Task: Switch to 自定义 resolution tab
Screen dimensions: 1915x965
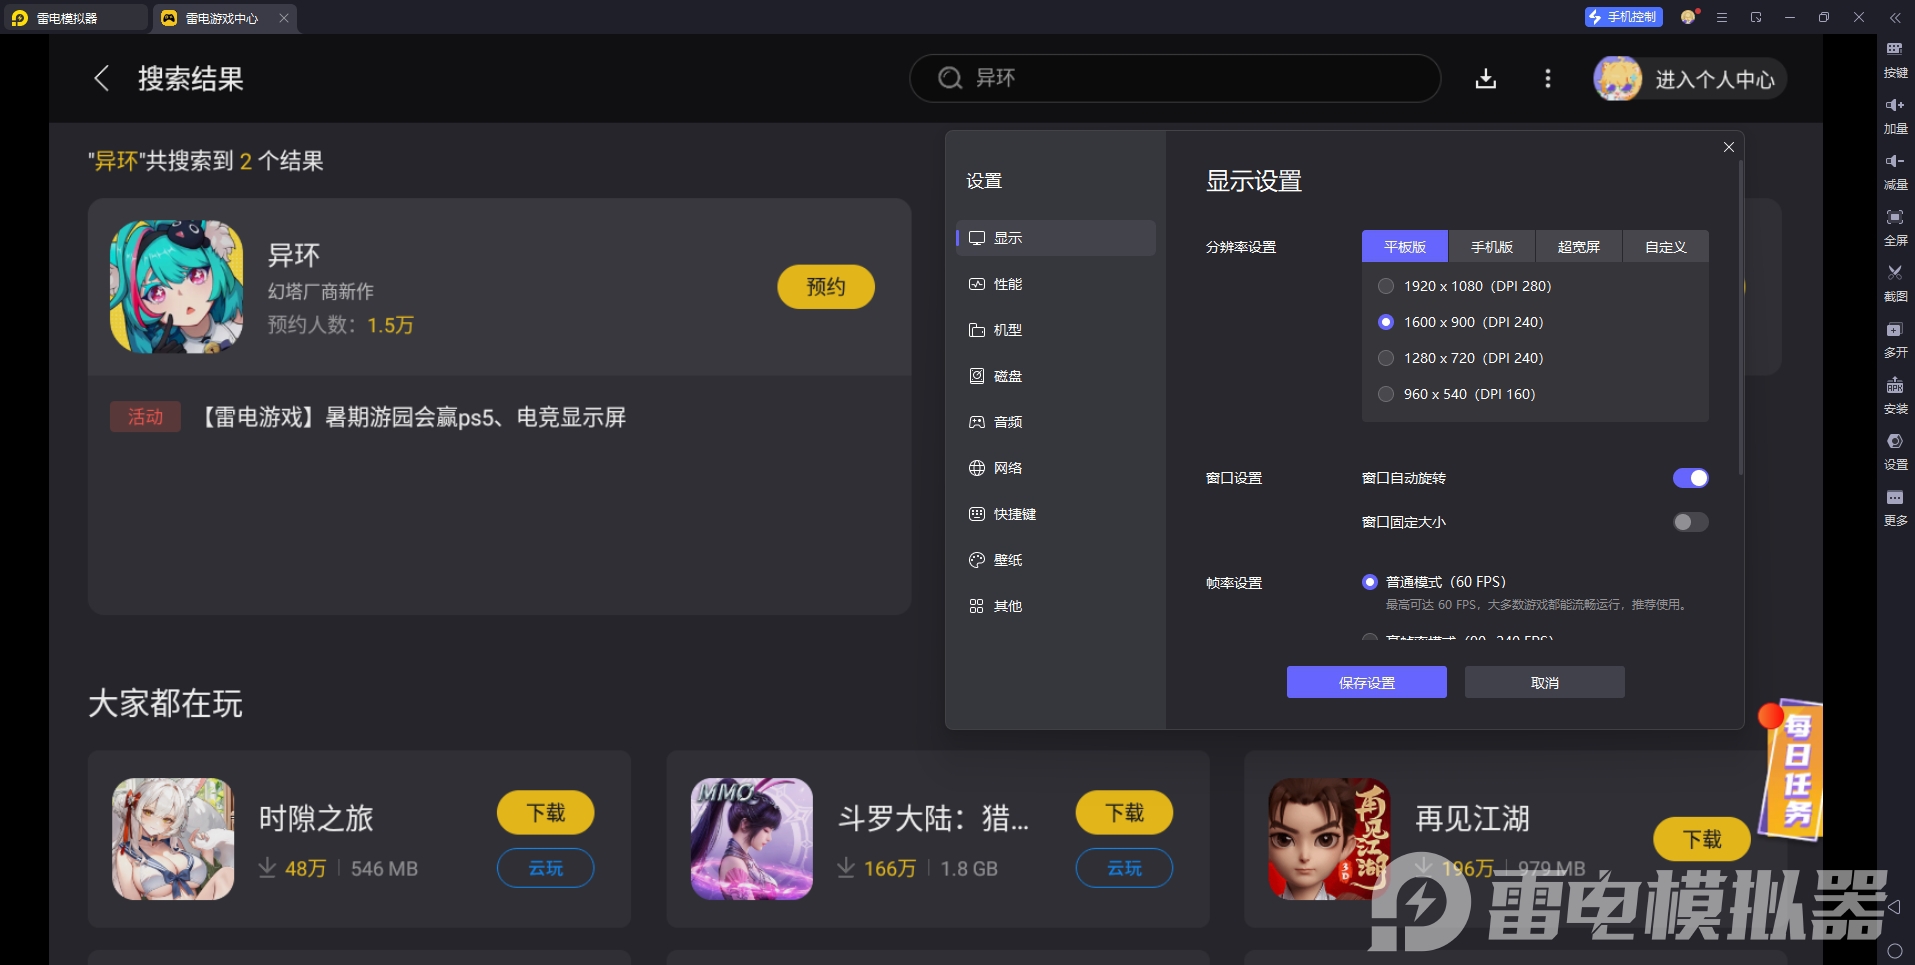Action: [x=1666, y=247]
